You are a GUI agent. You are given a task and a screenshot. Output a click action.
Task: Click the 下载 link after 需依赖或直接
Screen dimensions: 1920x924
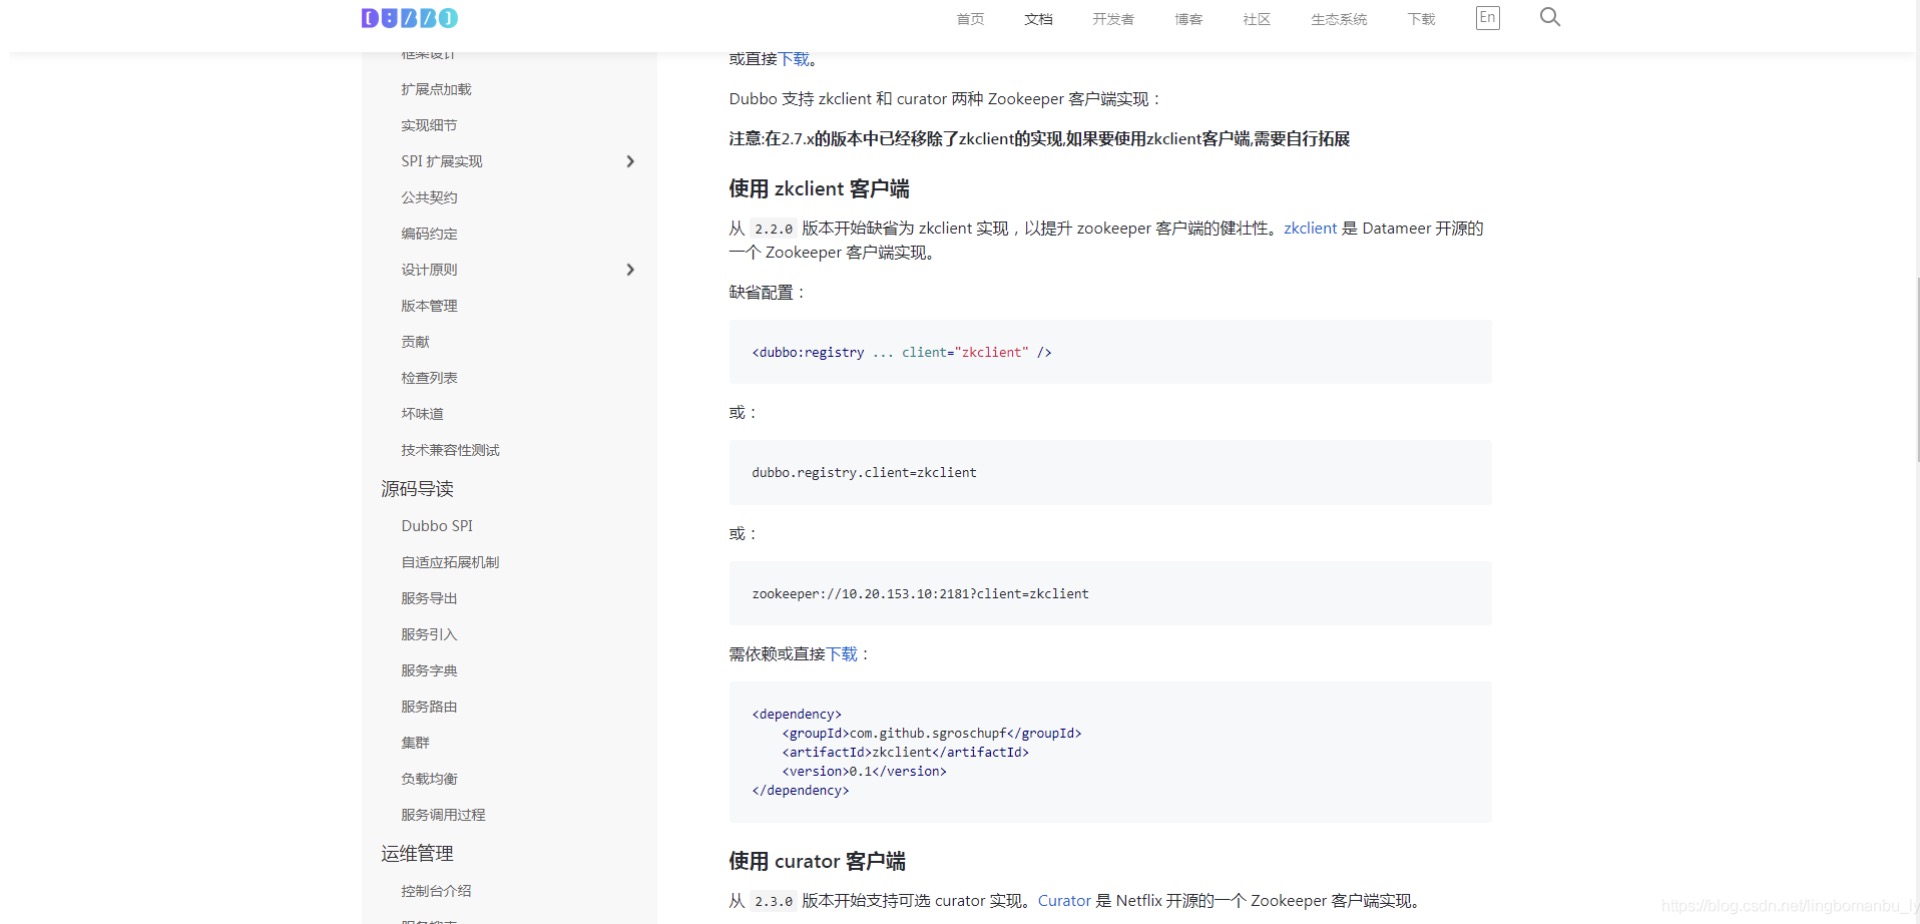(x=843, y=654)
